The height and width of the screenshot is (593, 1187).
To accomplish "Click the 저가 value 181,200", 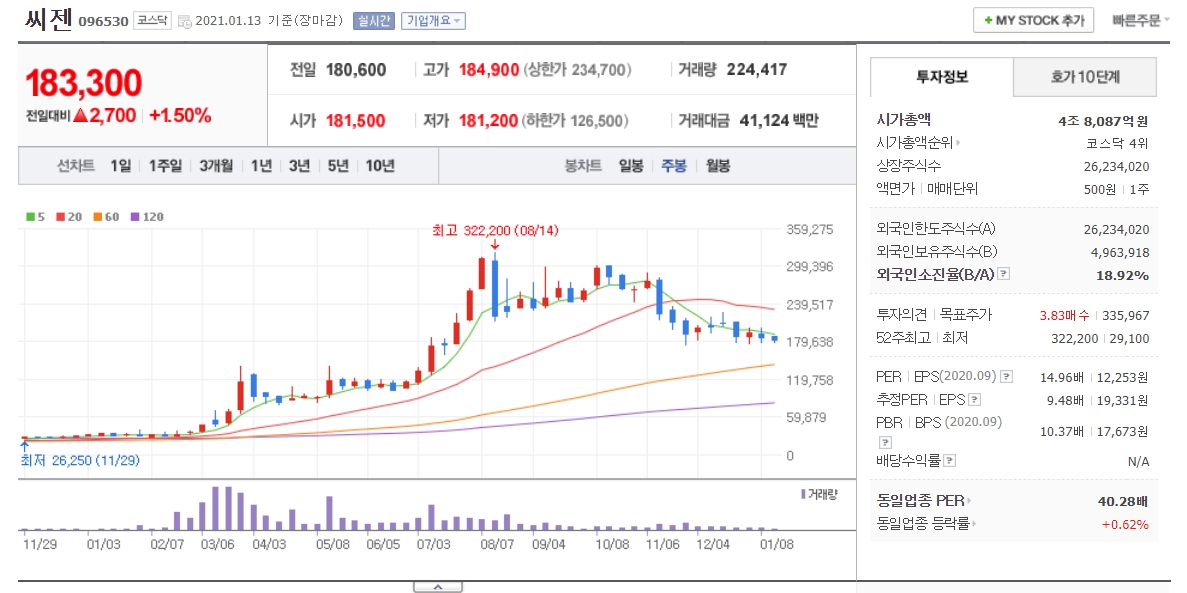I will [489, 120].
